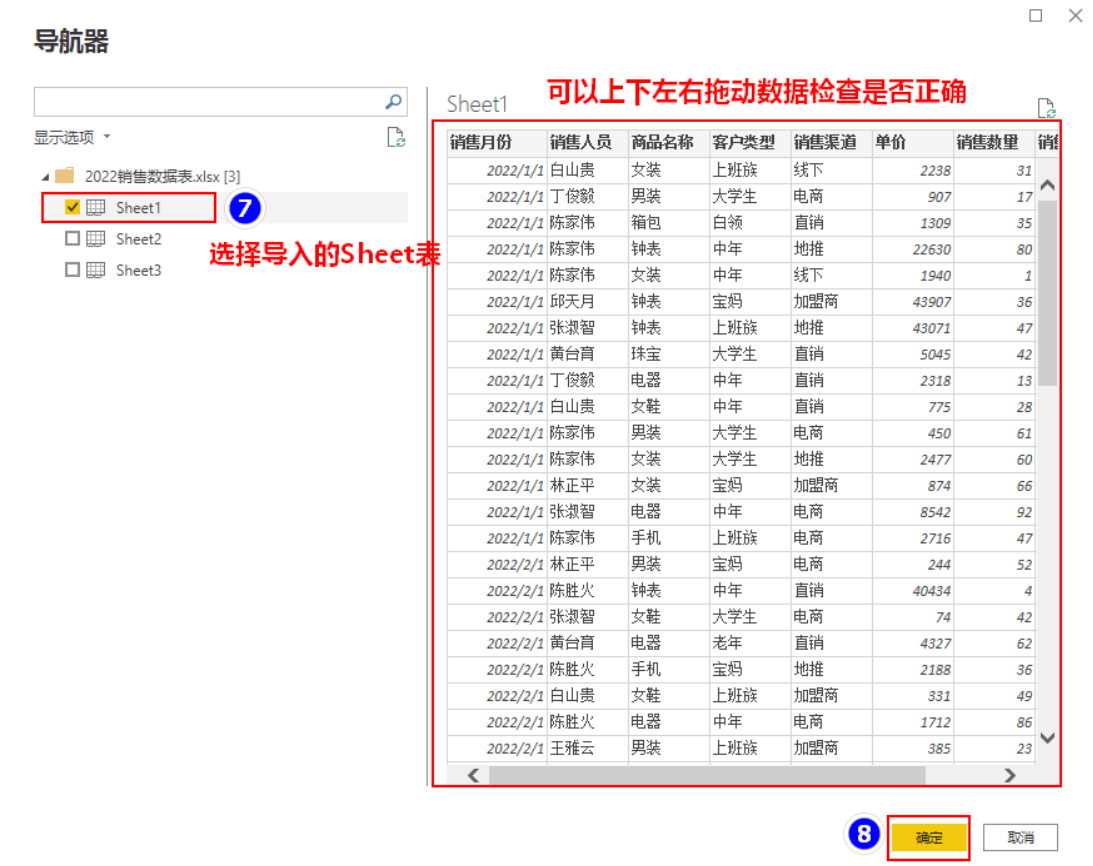Click the cell with price 1309

coord(912,223)
